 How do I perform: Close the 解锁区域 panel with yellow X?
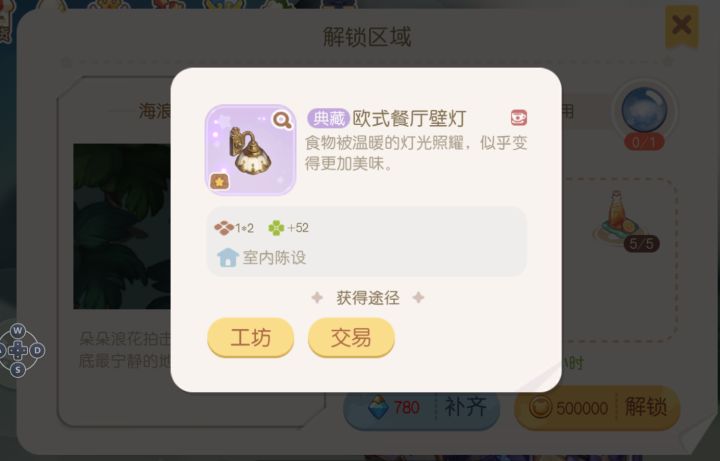click(682, 25)
